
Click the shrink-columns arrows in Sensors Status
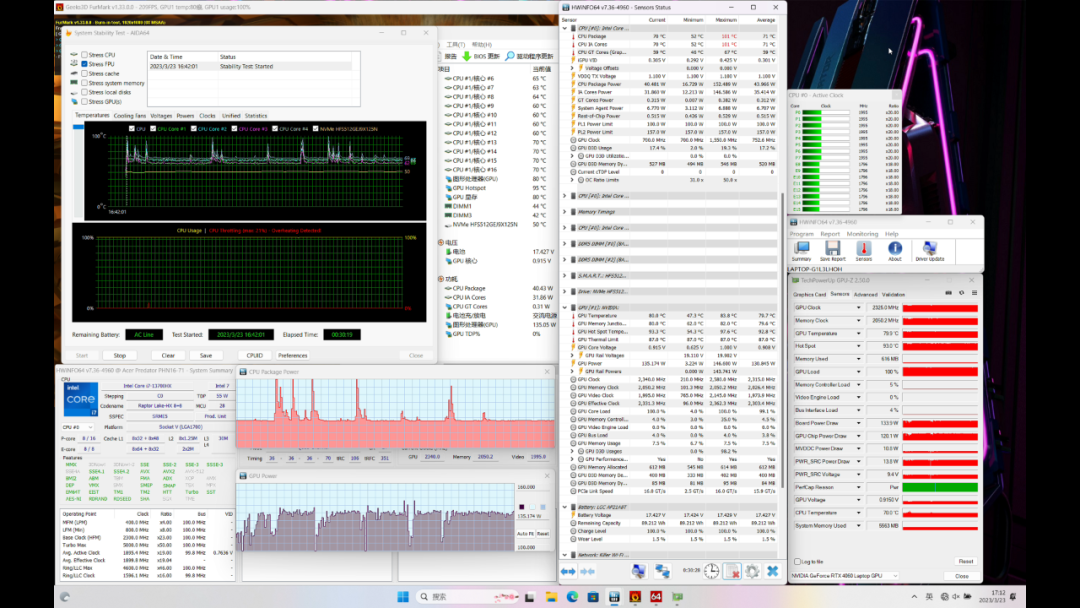click(588, 572)
